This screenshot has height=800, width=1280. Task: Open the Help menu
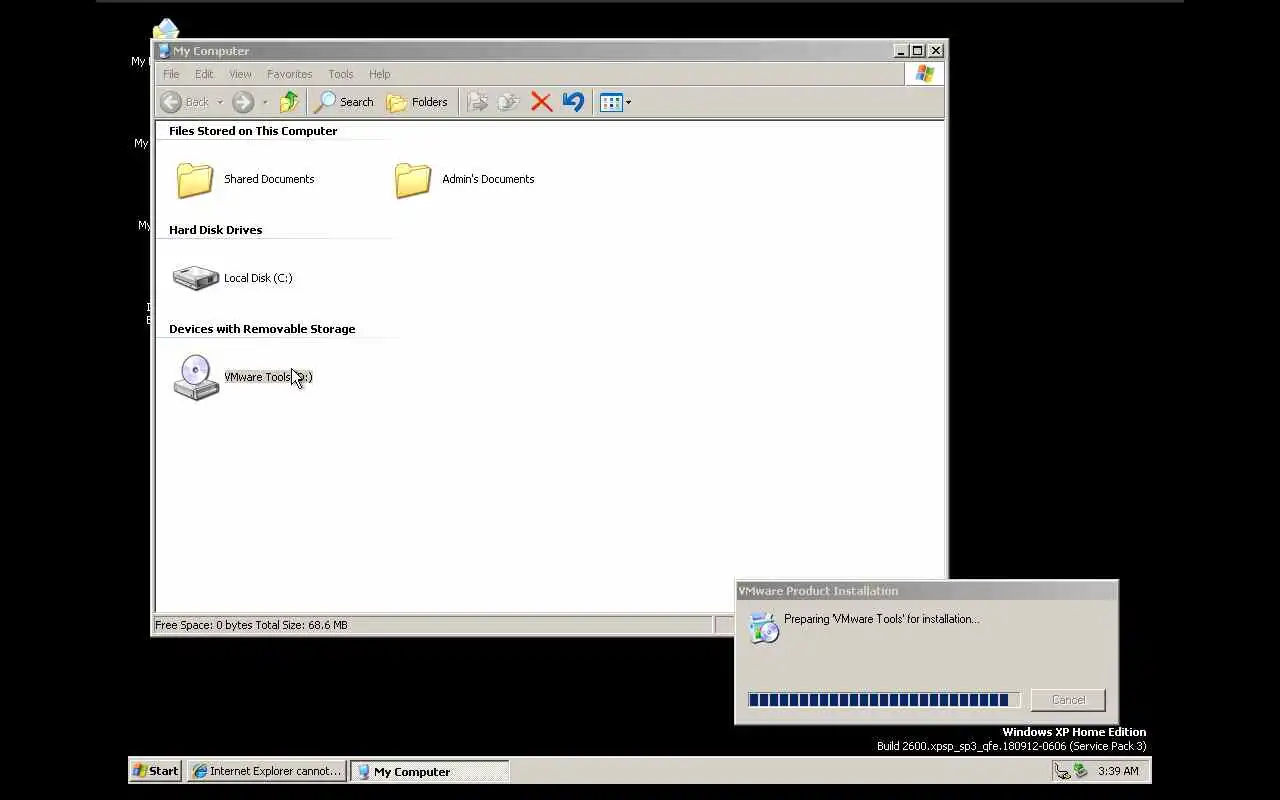(379, 74)
